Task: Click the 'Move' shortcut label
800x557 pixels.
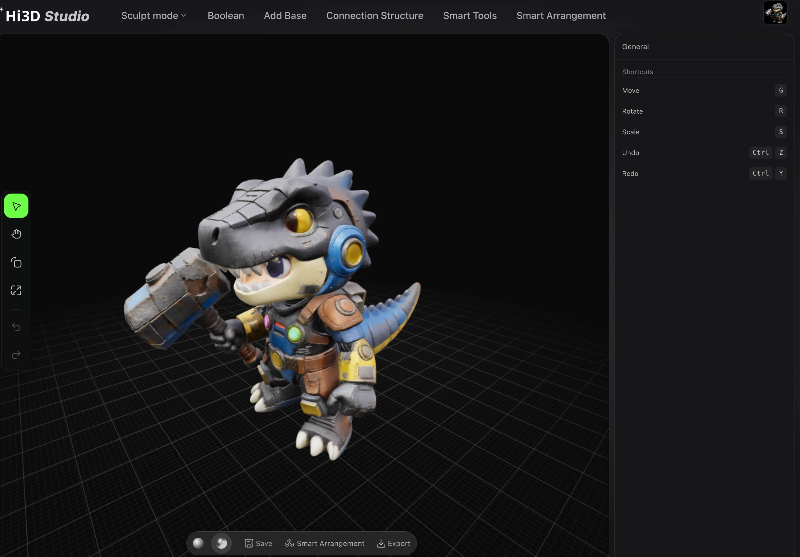Action: point(631,90)
